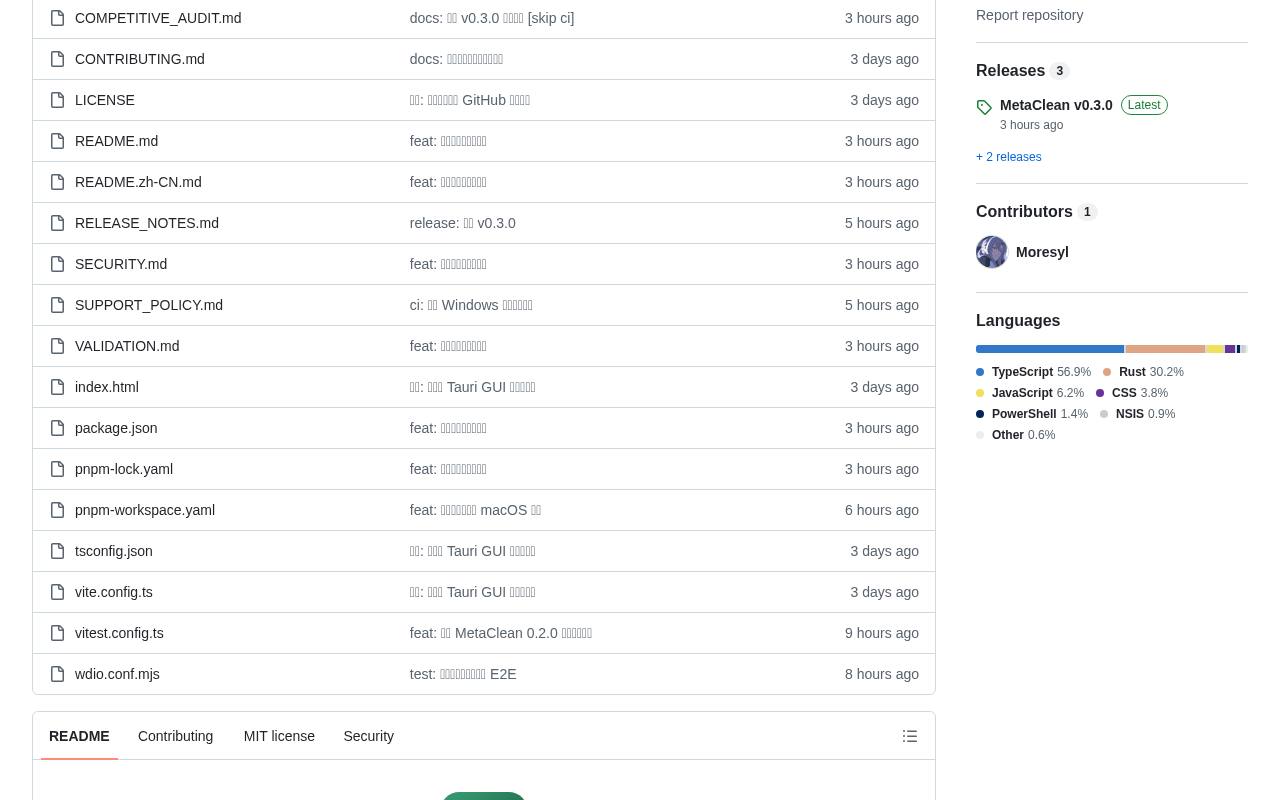This screenshot has width=1280, height=800.
Task: Open the MetaClean v0.3.0 release
Action: (1056, 105)
